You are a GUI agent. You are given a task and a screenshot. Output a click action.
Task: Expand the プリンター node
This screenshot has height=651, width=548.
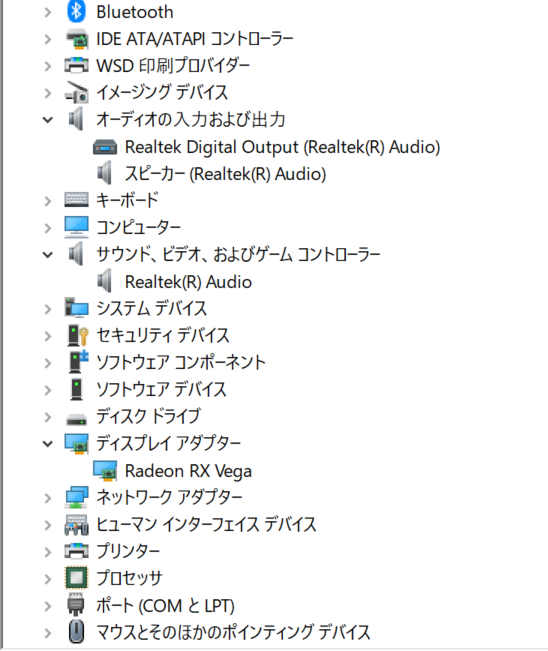point(48,552)
